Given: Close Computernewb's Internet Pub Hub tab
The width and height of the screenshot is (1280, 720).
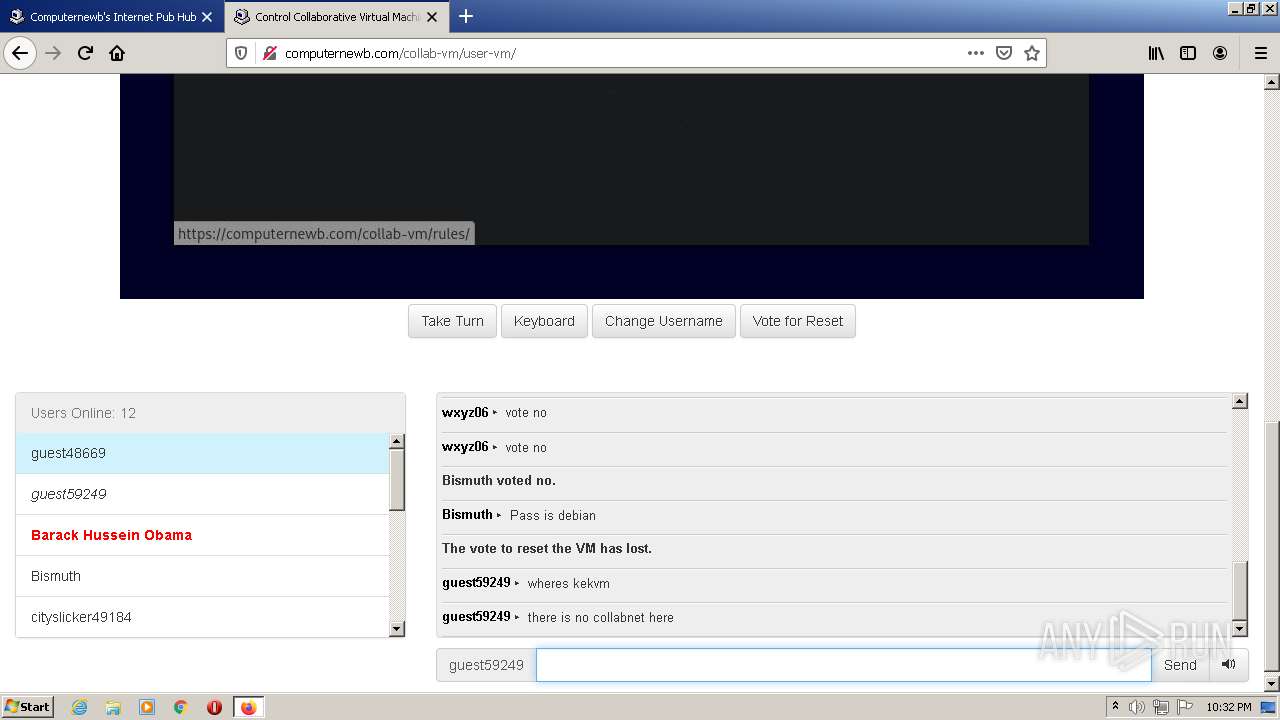Looking at the screenshot, I should click(207, 17).
